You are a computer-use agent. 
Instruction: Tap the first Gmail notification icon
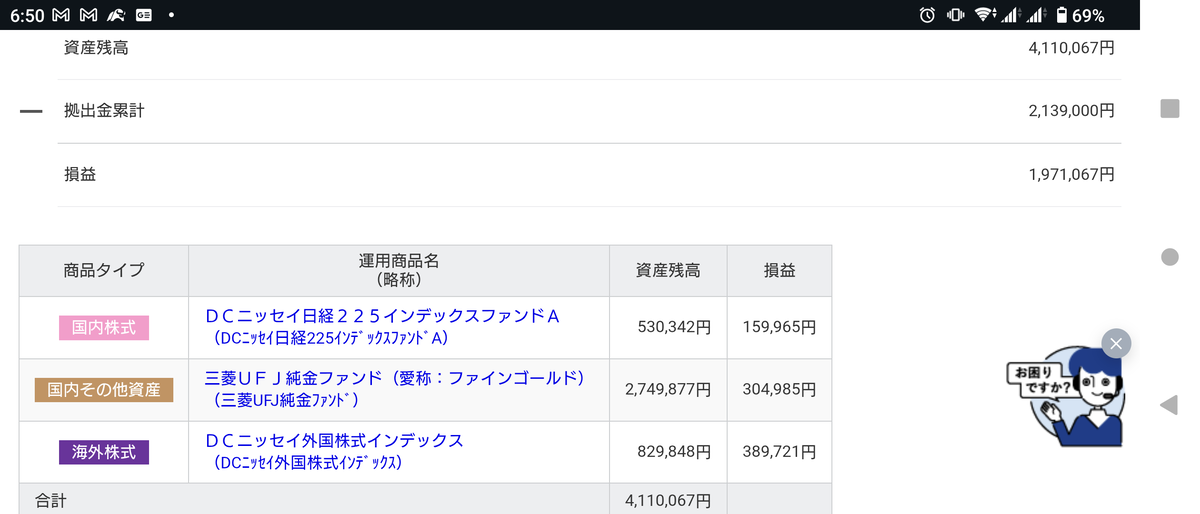61,15
